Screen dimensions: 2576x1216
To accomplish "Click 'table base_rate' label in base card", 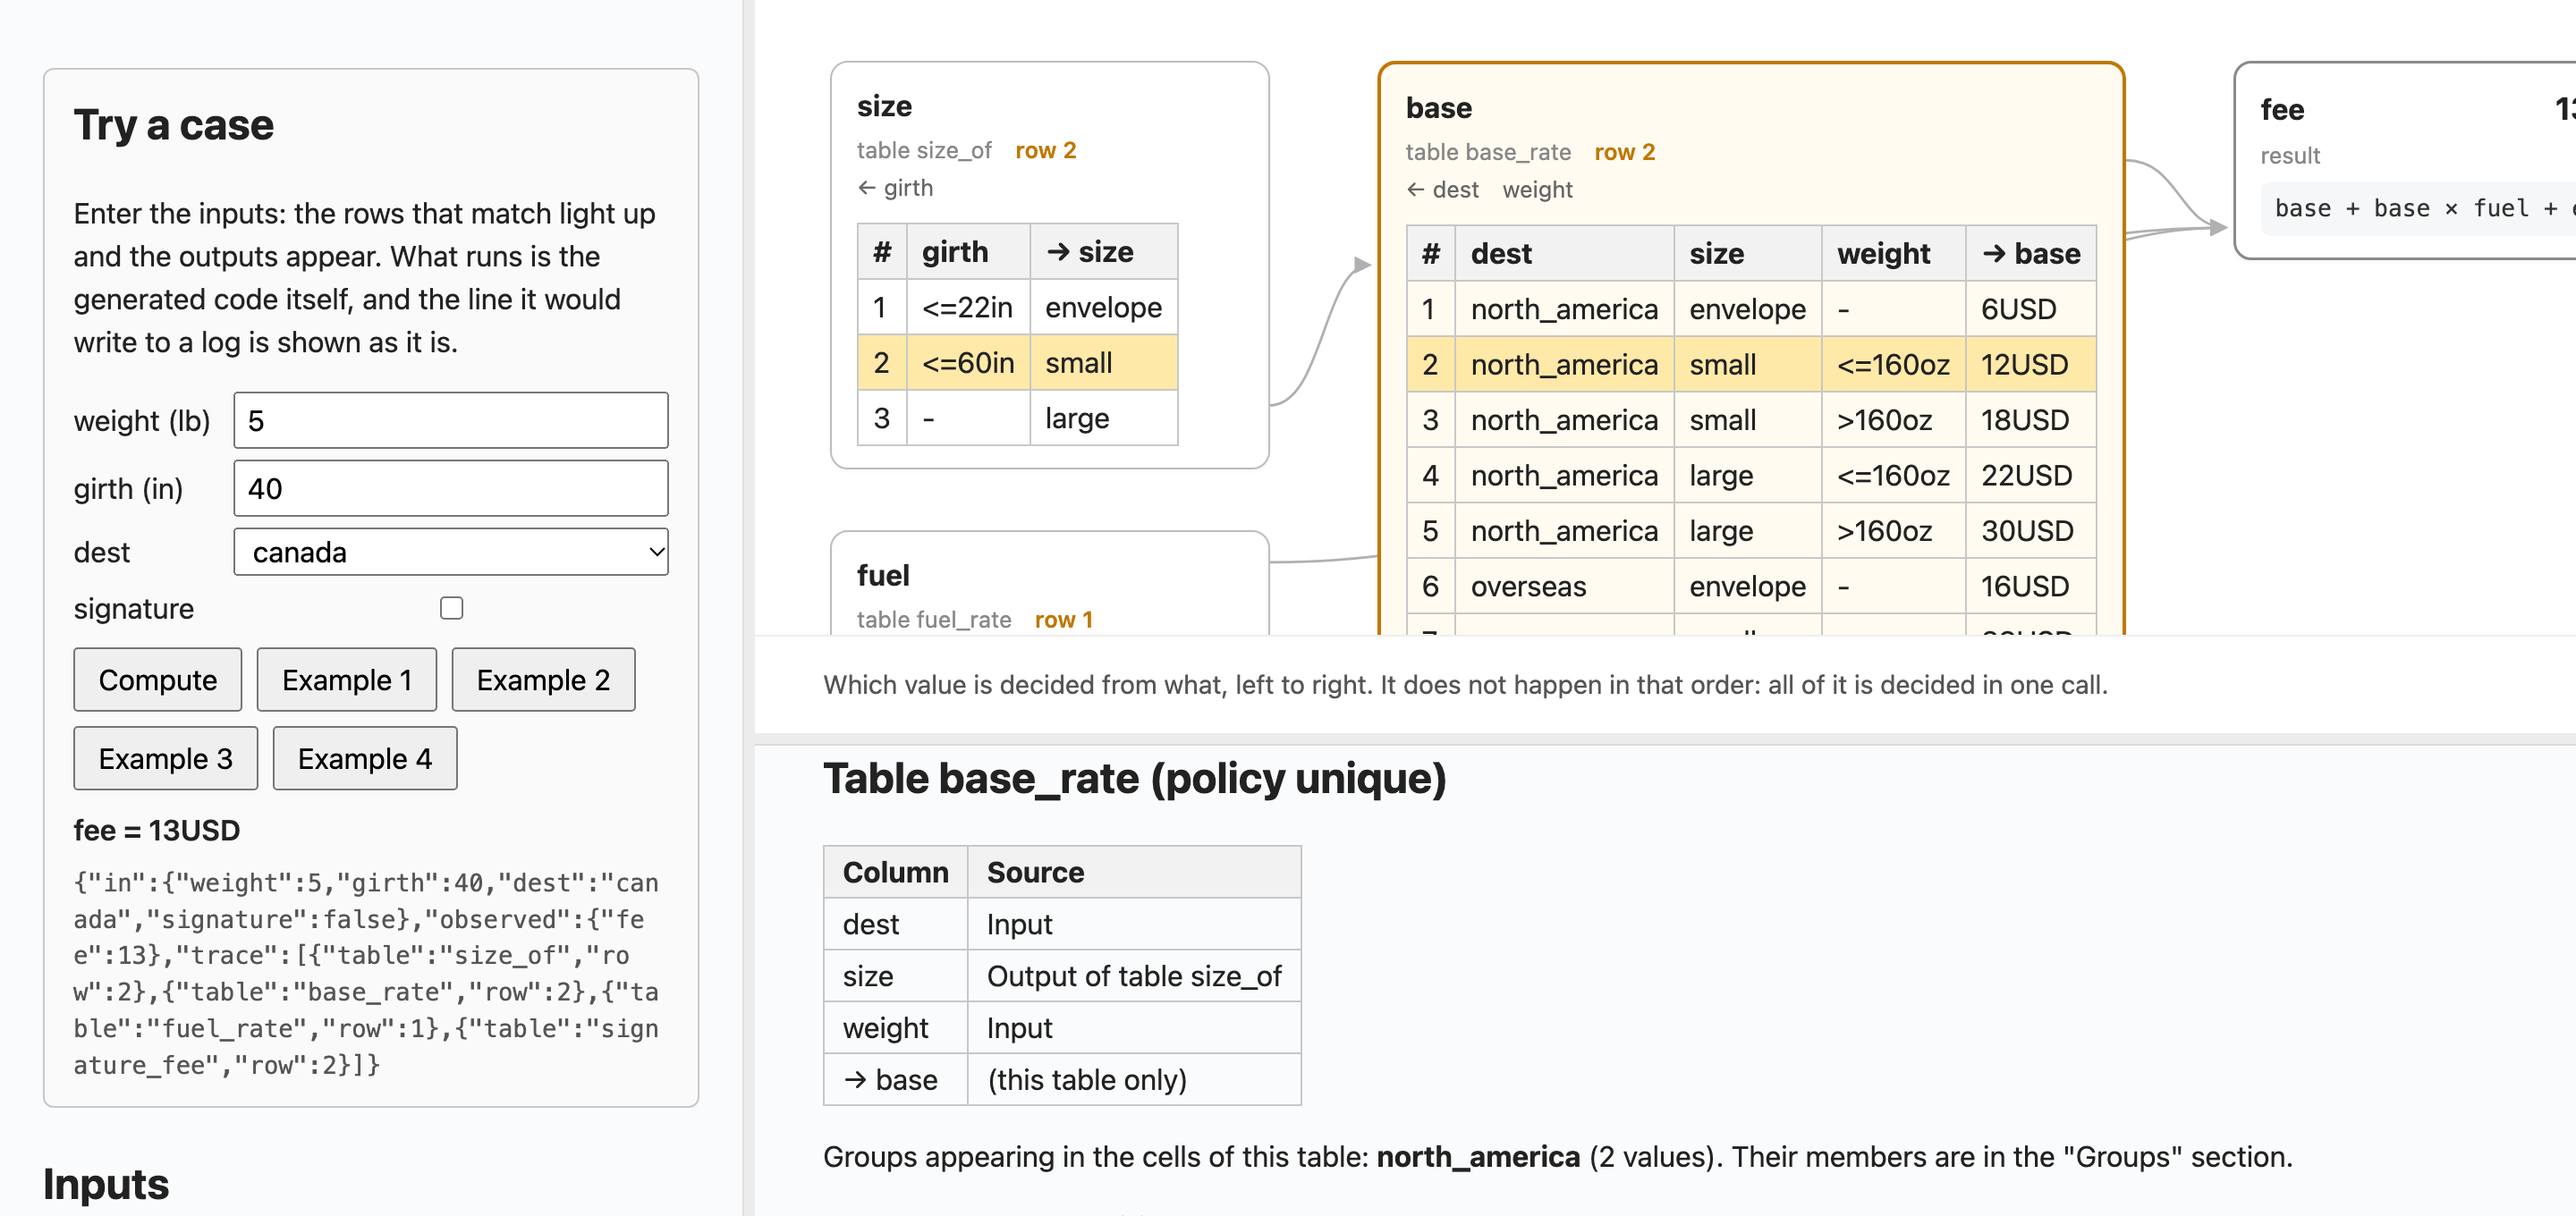I will click(1488, 152).
